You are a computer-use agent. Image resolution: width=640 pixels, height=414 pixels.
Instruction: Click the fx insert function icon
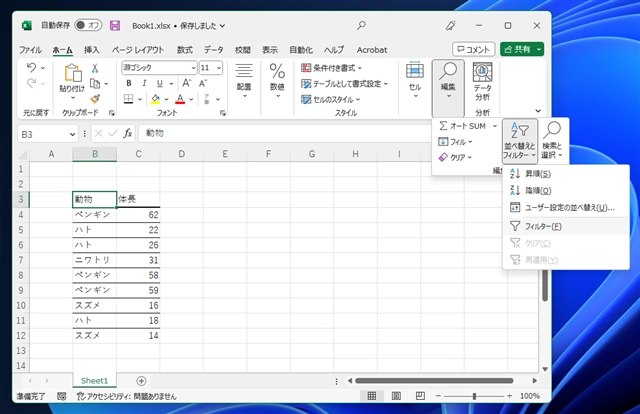(x=128, y=133)
